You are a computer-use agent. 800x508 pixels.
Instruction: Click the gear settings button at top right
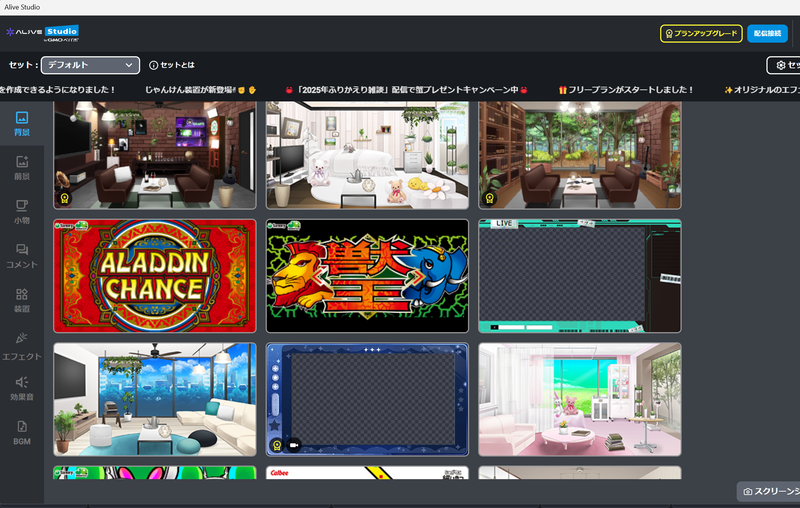coord(783,65)
